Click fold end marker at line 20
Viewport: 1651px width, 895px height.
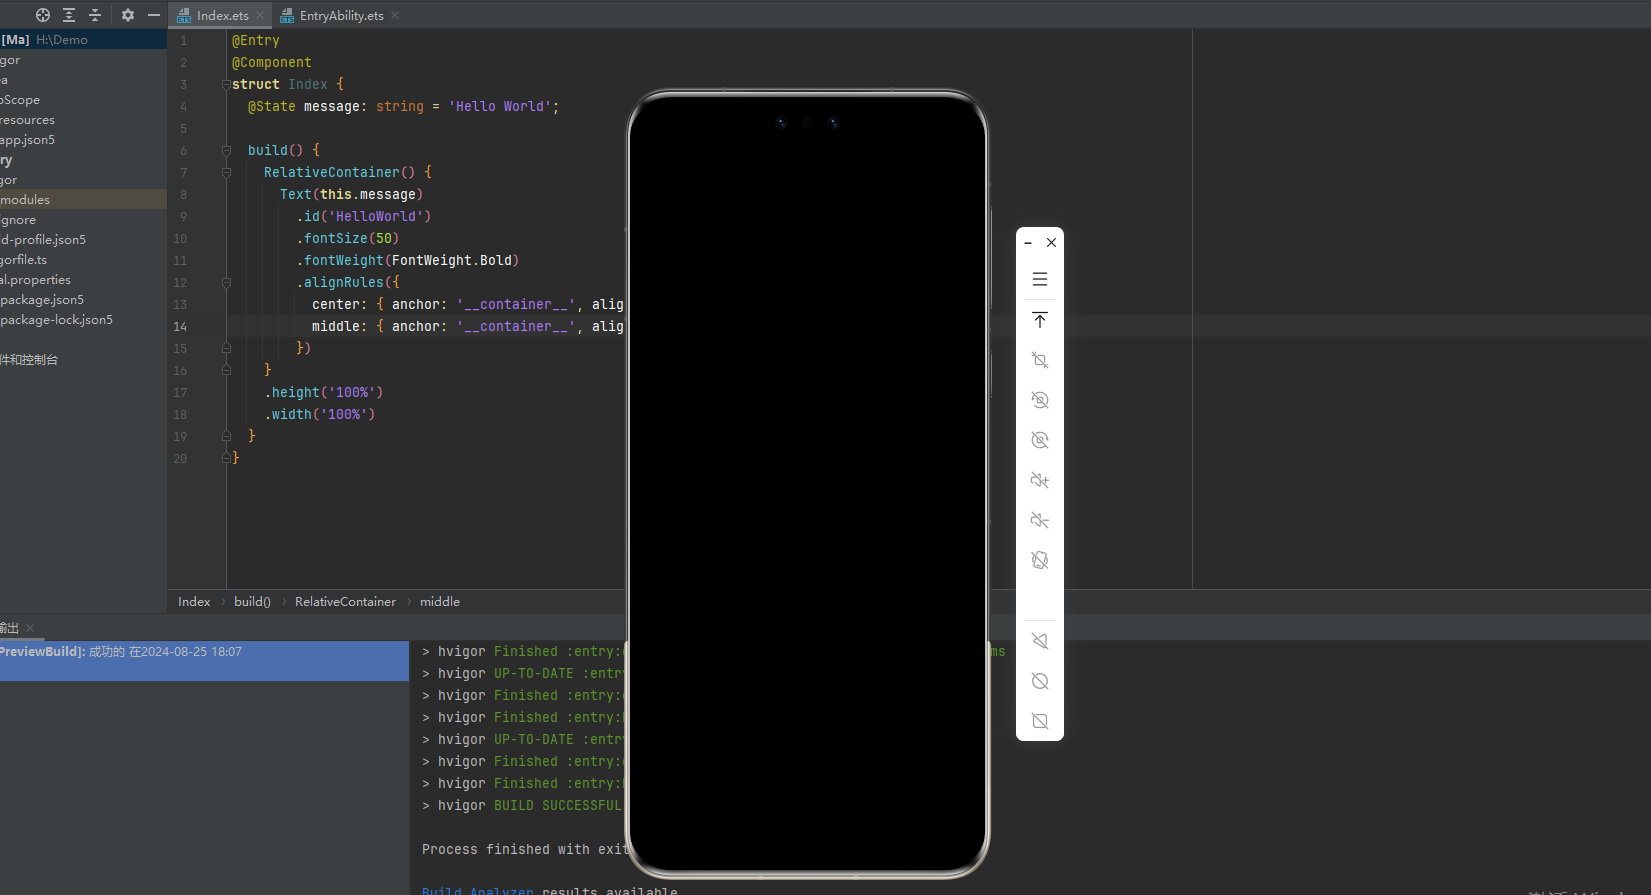(x=226, y=458)
